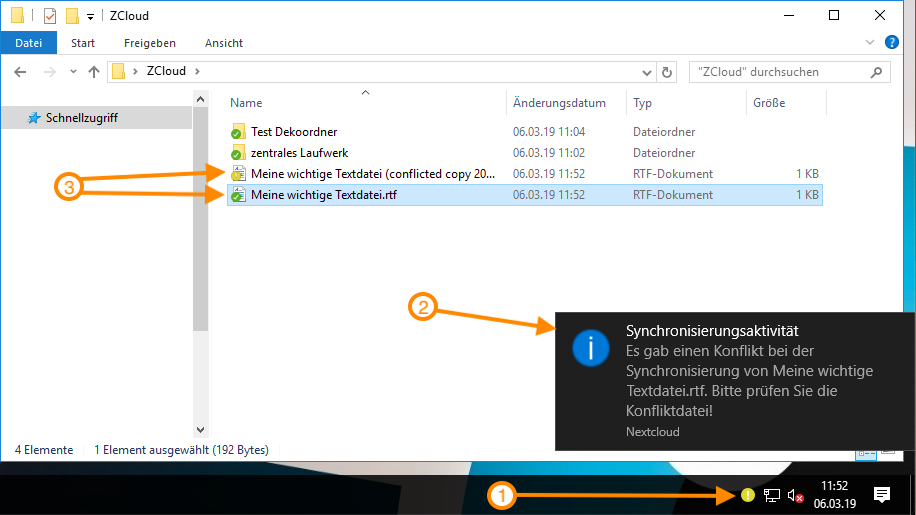Click the conflicted copy file icon
The height and width of the screenshot is (515, 916).
point(238,173)
